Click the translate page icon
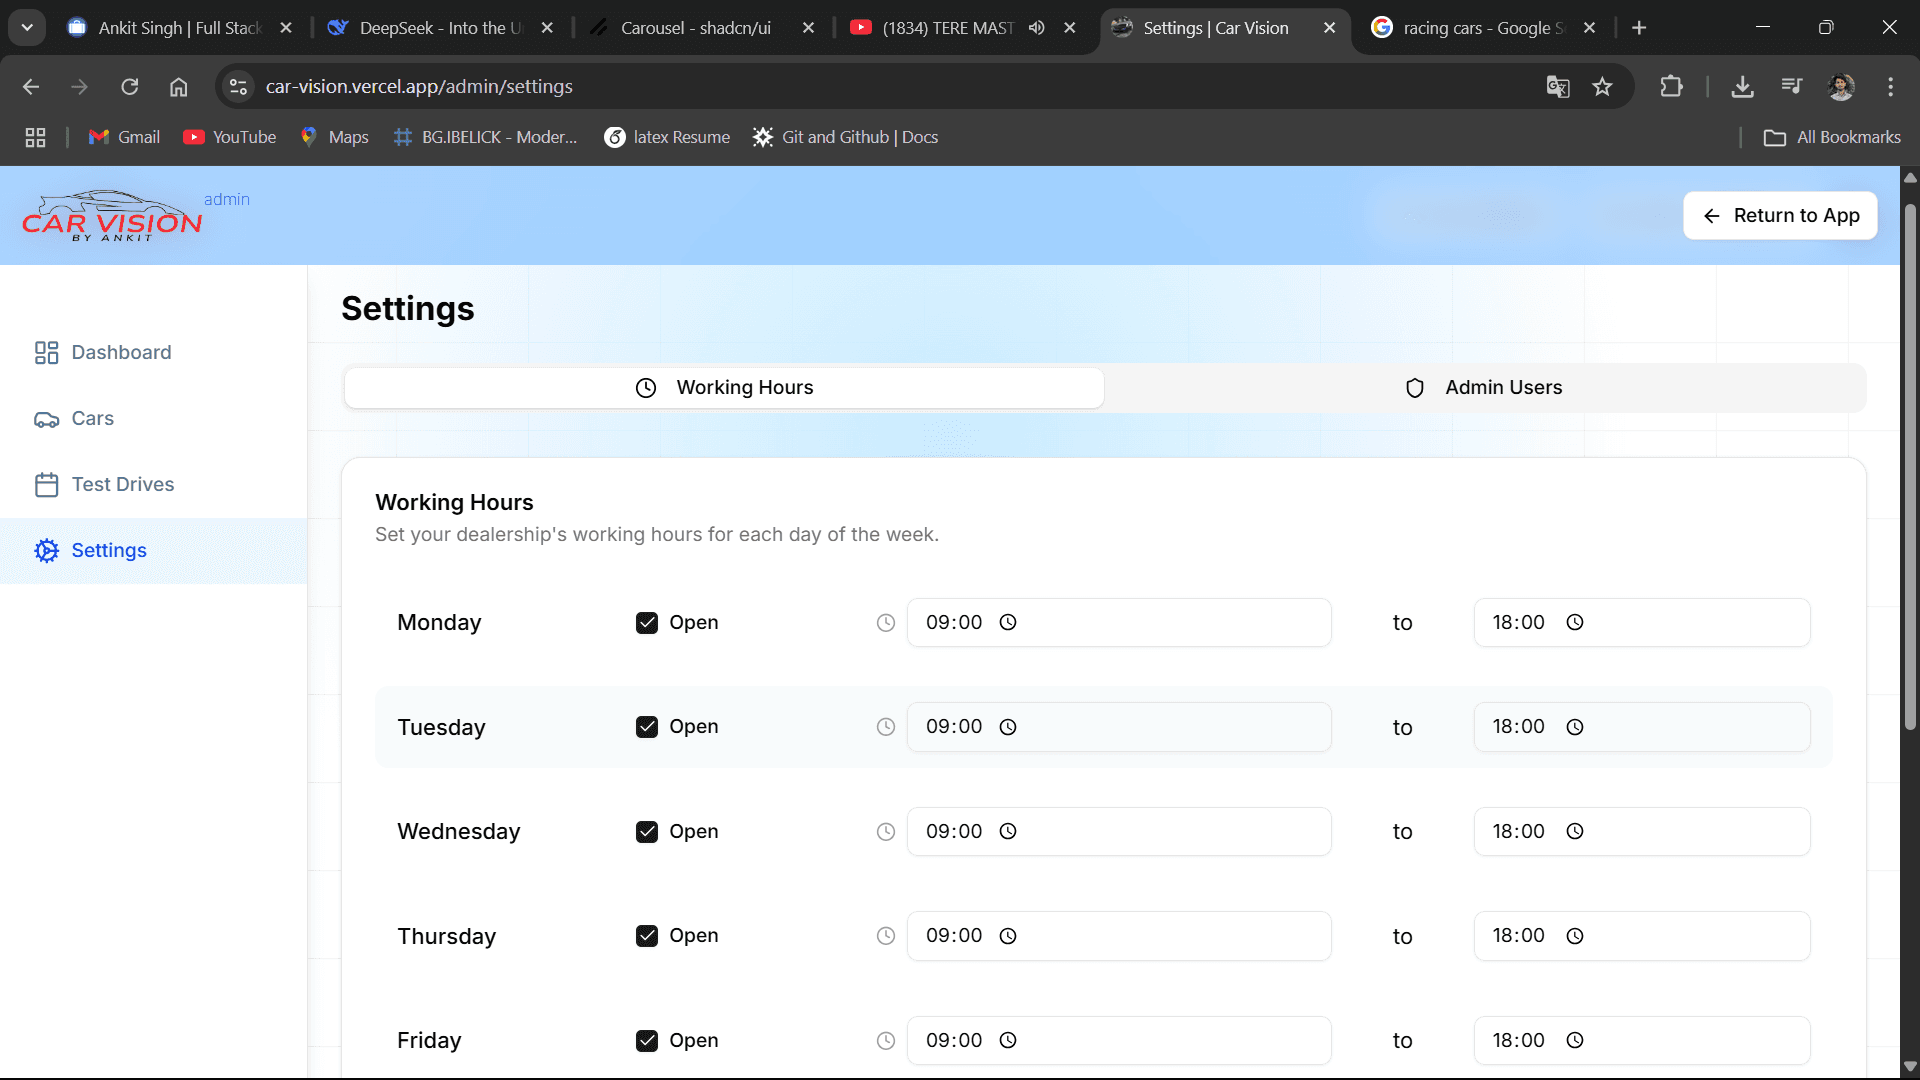This screenshot has height=1080, width=1920. click(1557, 87)
